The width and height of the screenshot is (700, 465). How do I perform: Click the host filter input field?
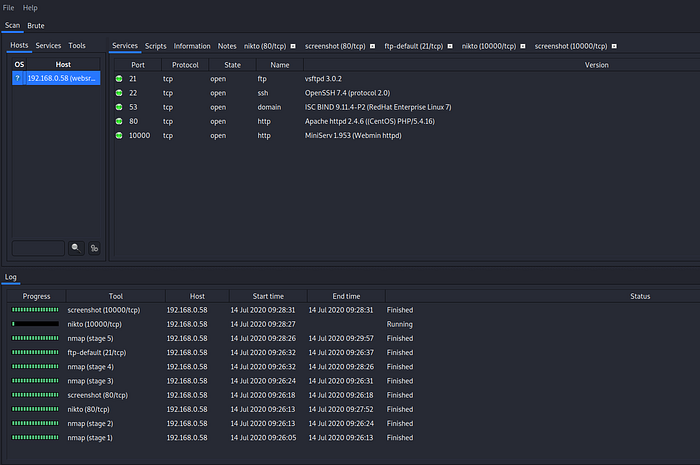coord(38,248)
